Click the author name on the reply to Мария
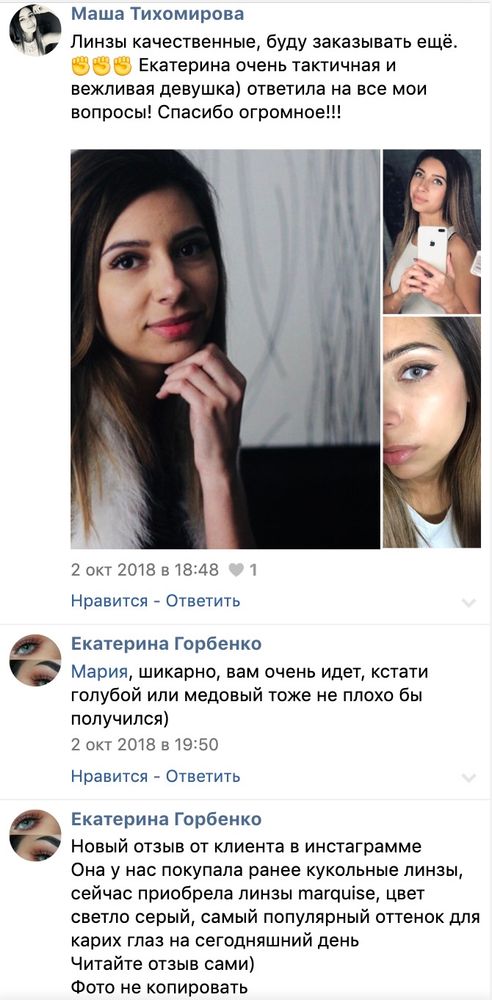Image resolution: width=492 pixels, height=1000 pixels. pyautogui.click(x=166, y=643)
